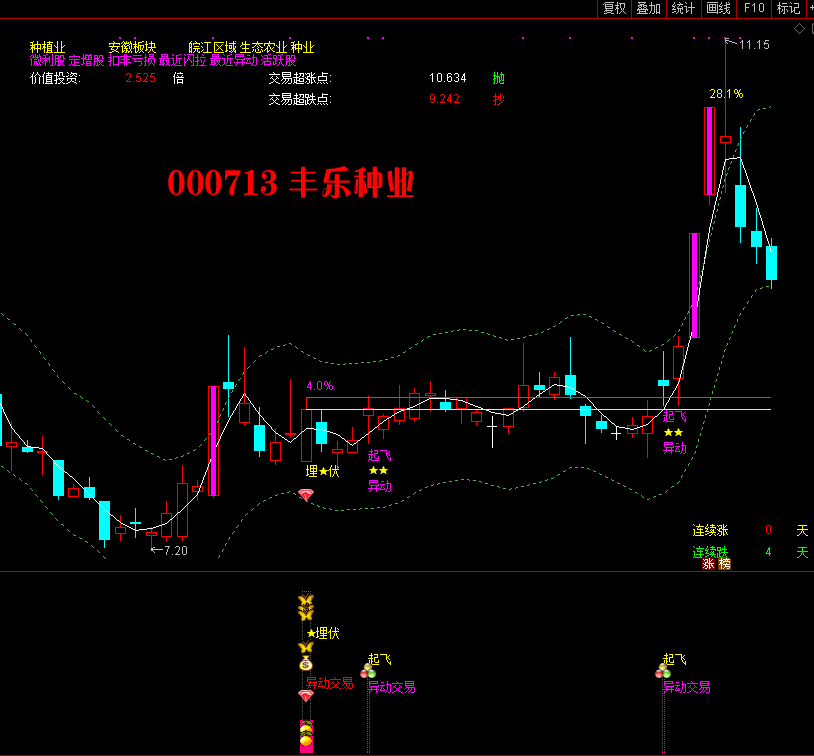Select the 画线 drawing tool
Screen dimensions: 814x756
(719, 9)
